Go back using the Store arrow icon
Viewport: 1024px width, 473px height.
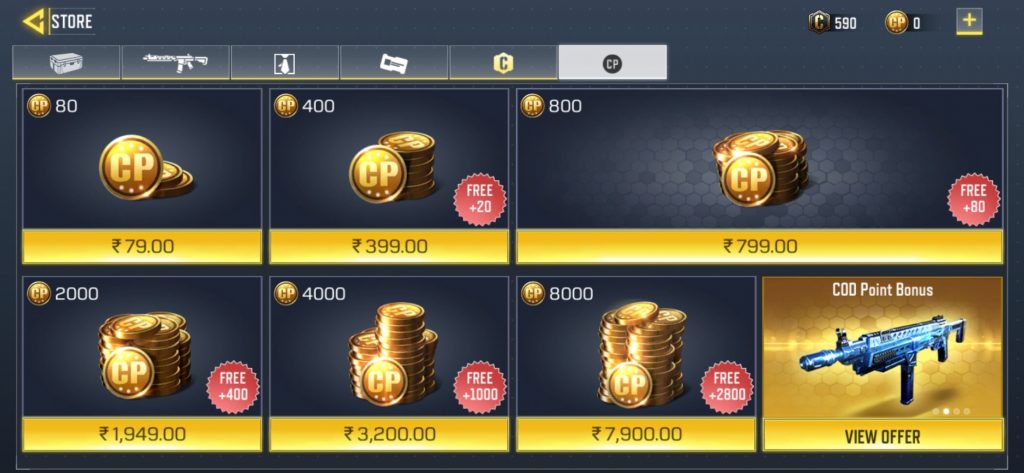(x=33, y=22)
